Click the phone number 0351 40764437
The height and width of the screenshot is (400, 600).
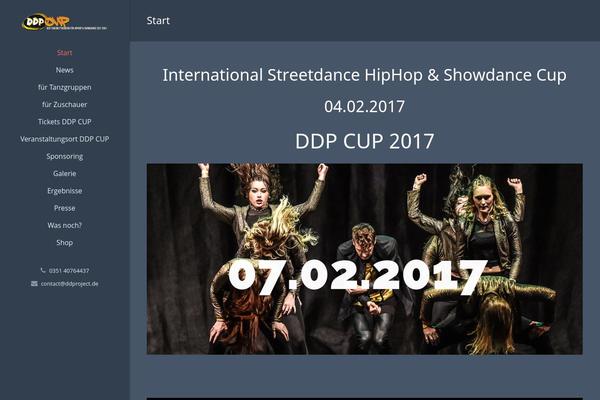[69, 271]
